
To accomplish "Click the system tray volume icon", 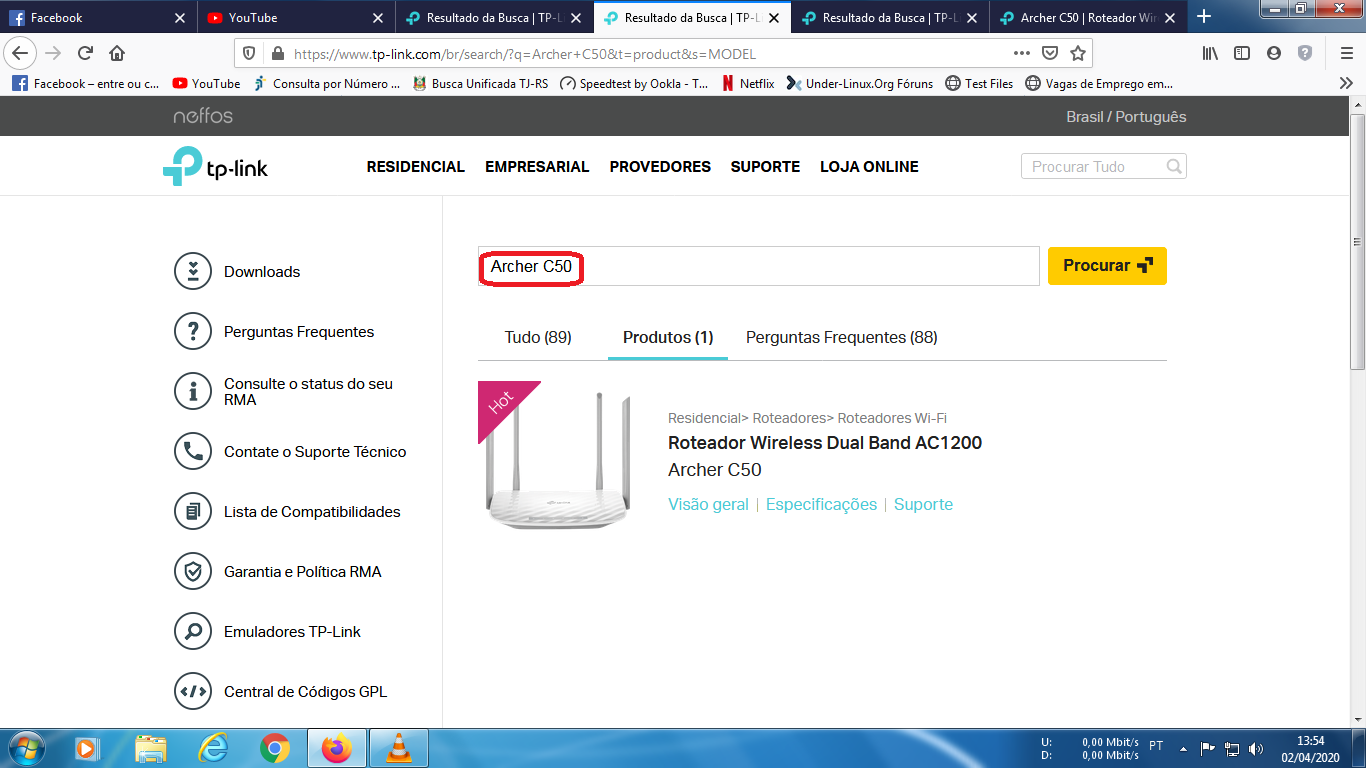I will pyautogui.click(x=1256, y=748).
